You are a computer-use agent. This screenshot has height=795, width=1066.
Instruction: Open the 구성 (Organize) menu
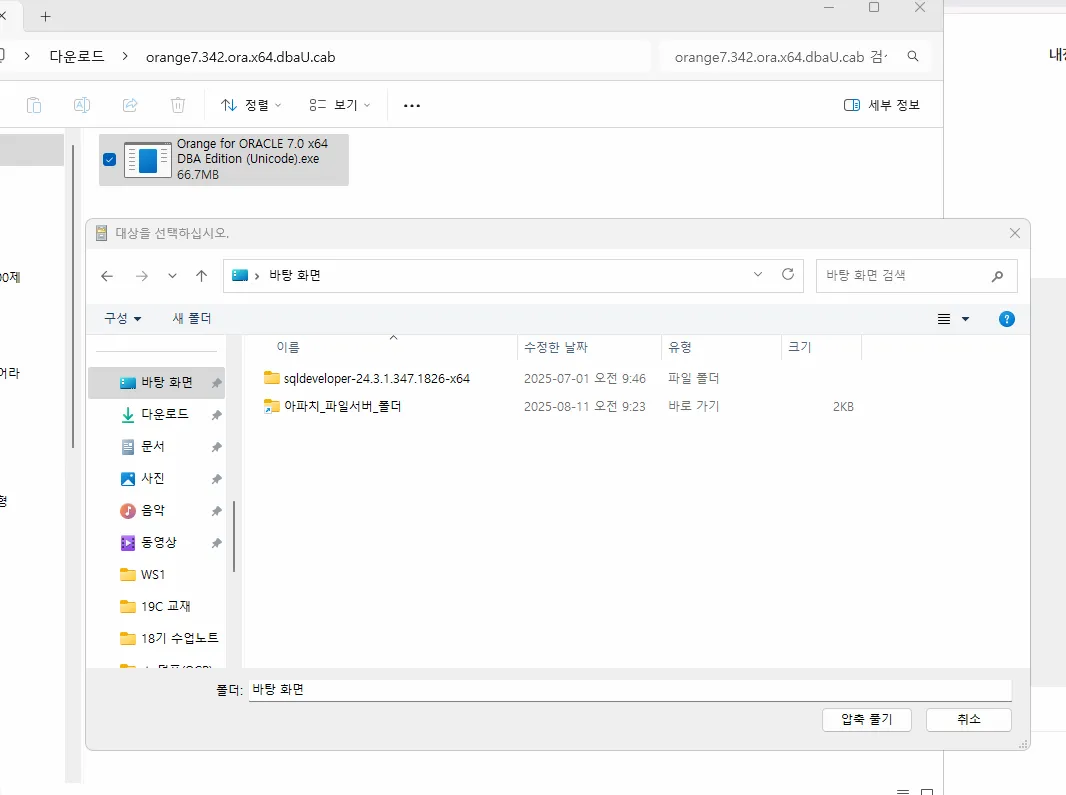pos(122,318)
